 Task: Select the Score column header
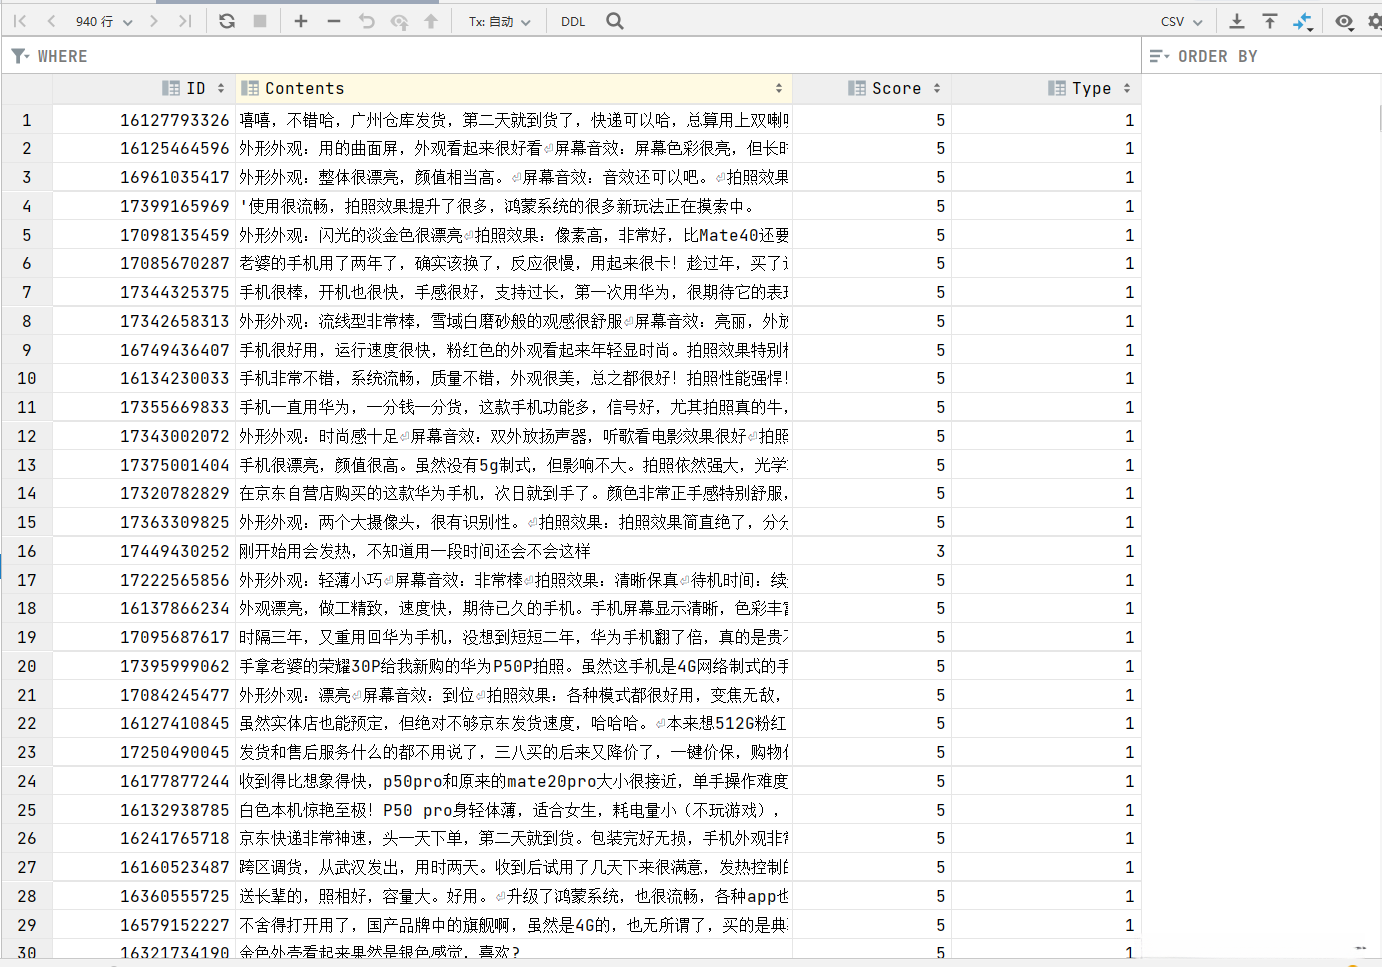872,88
